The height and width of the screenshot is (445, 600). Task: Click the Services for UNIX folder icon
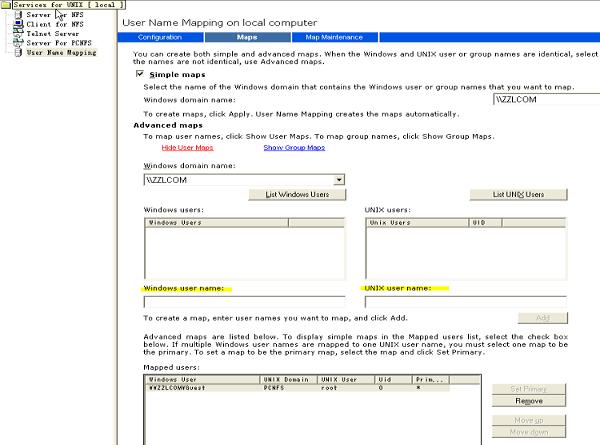point(6,5)
